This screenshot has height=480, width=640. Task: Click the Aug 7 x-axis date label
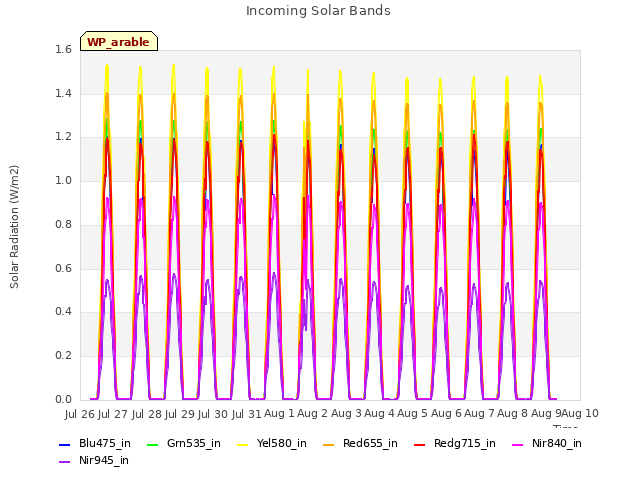pyautogui.click(x=479, y=413)
